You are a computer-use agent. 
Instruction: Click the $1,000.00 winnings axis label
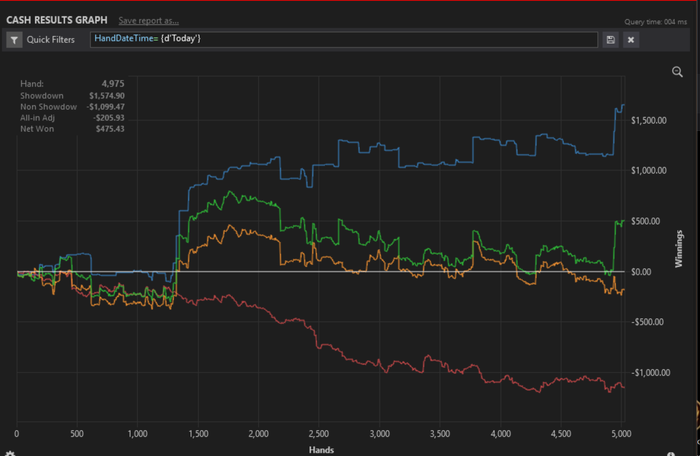tap(649, 171)
